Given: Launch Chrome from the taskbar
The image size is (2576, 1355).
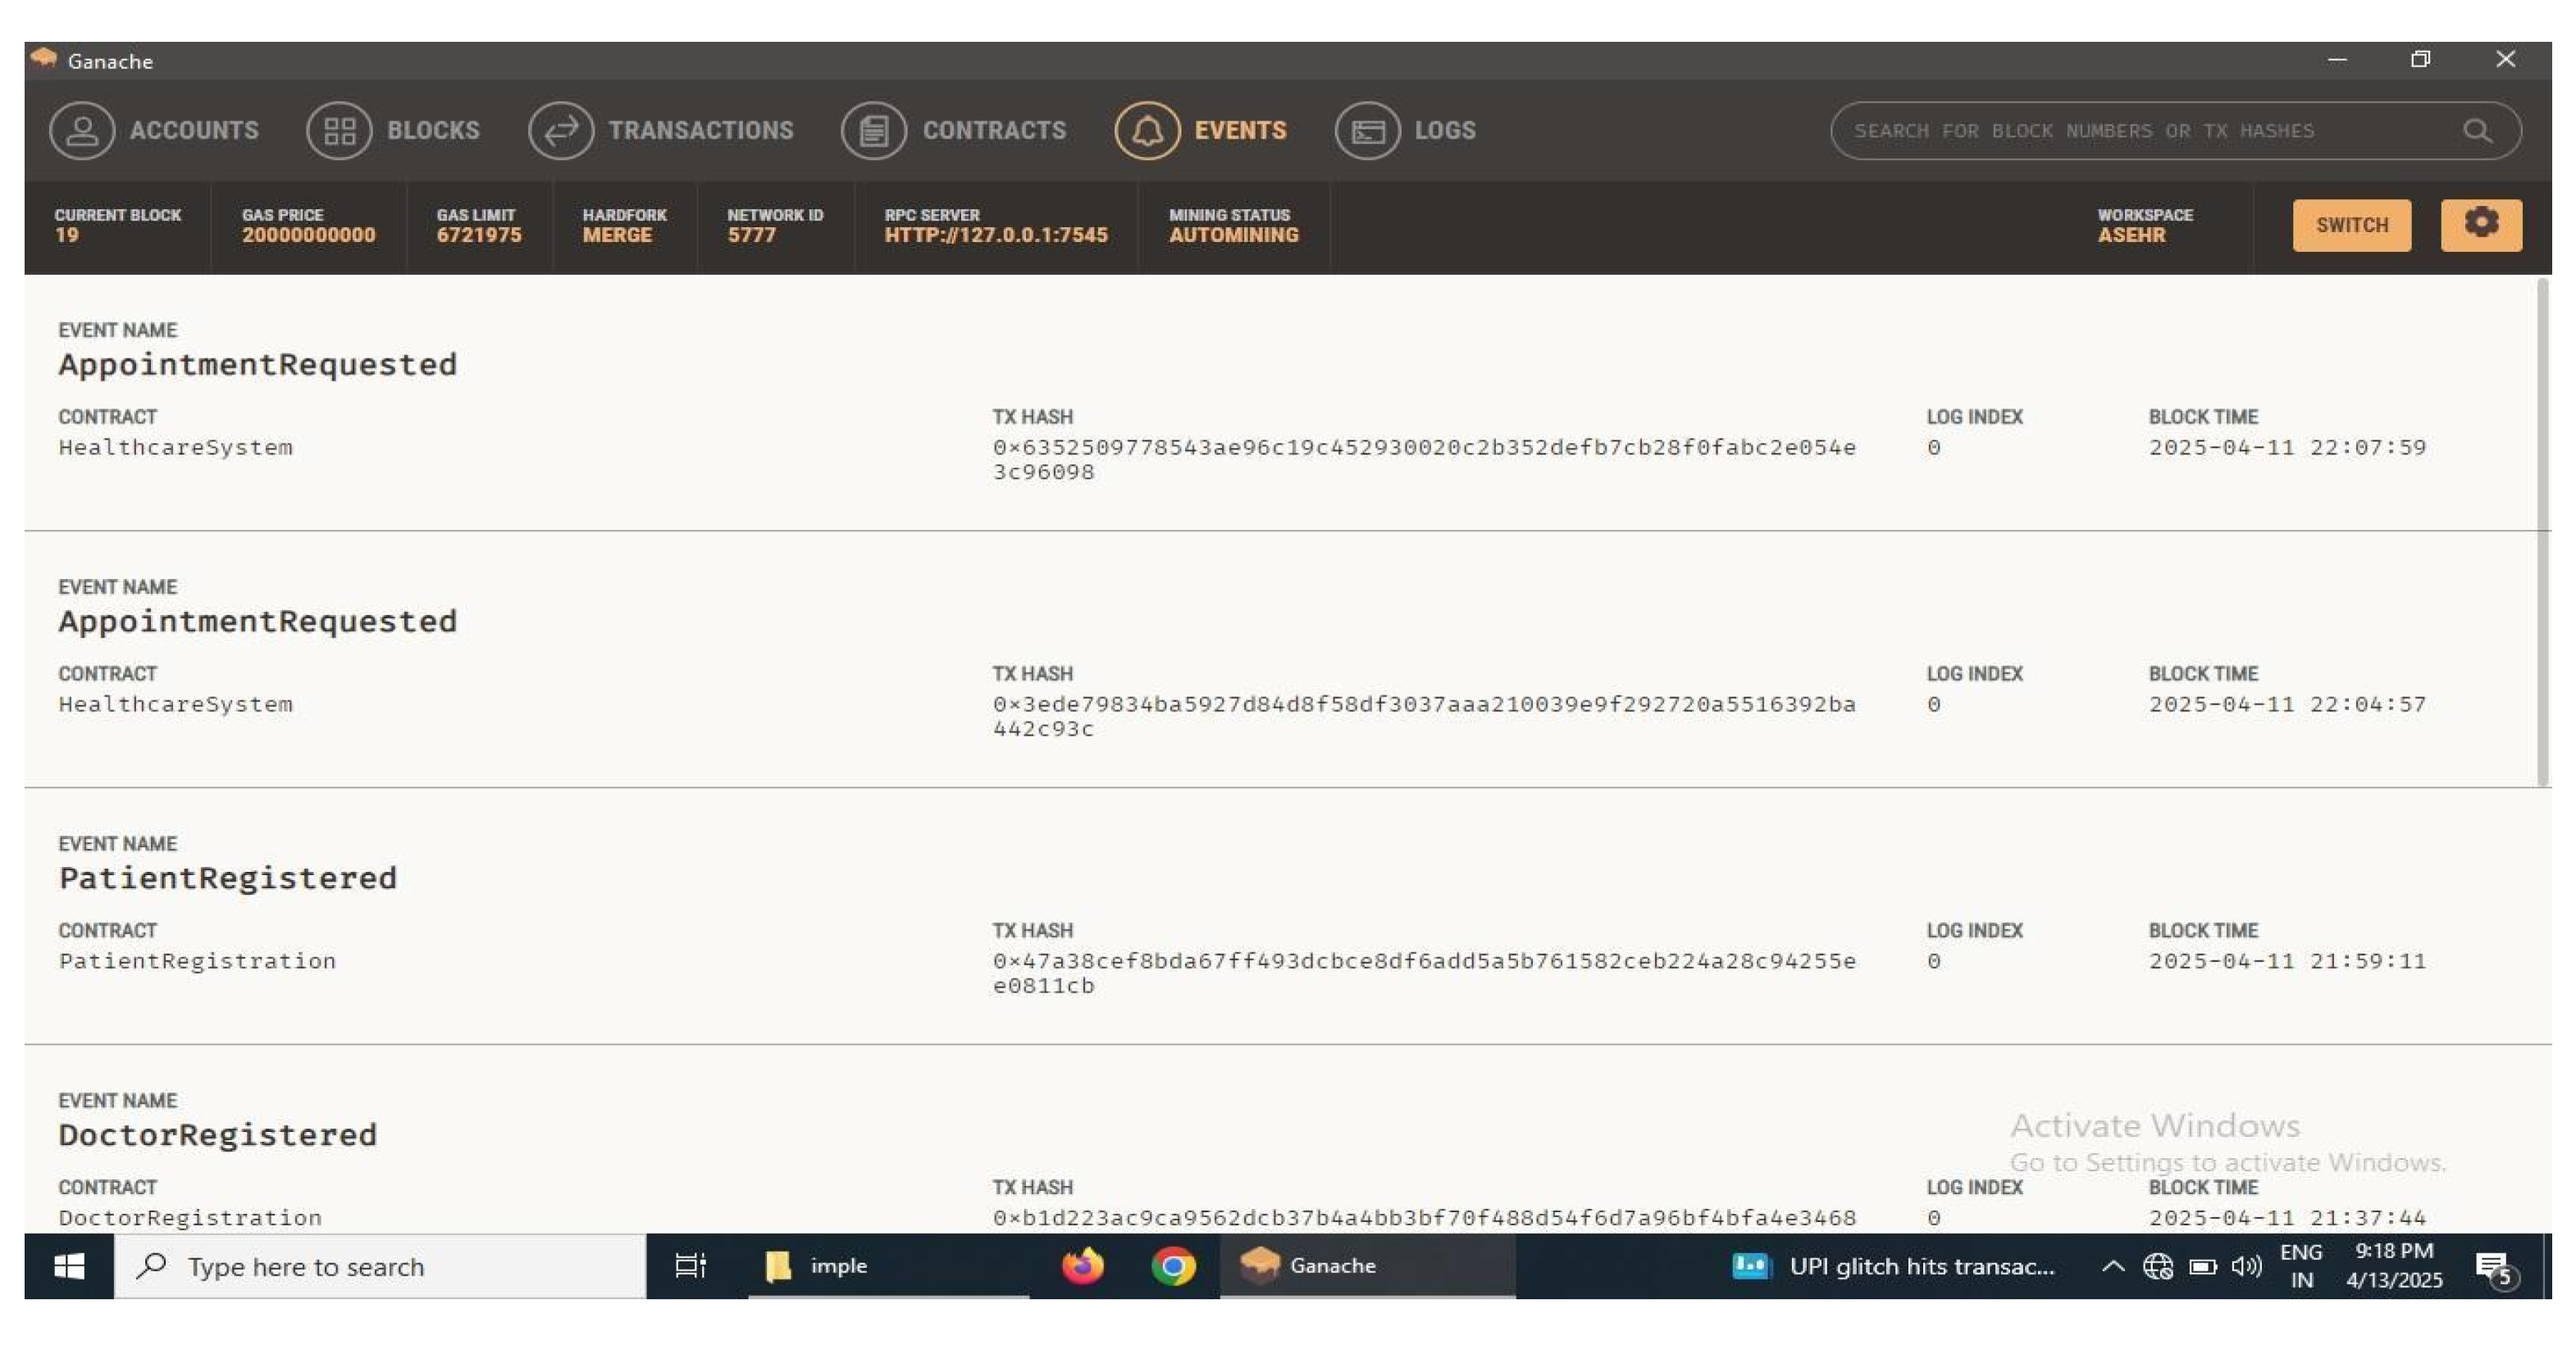Looking at the screenshot, I should (x=1173, y=1266).
